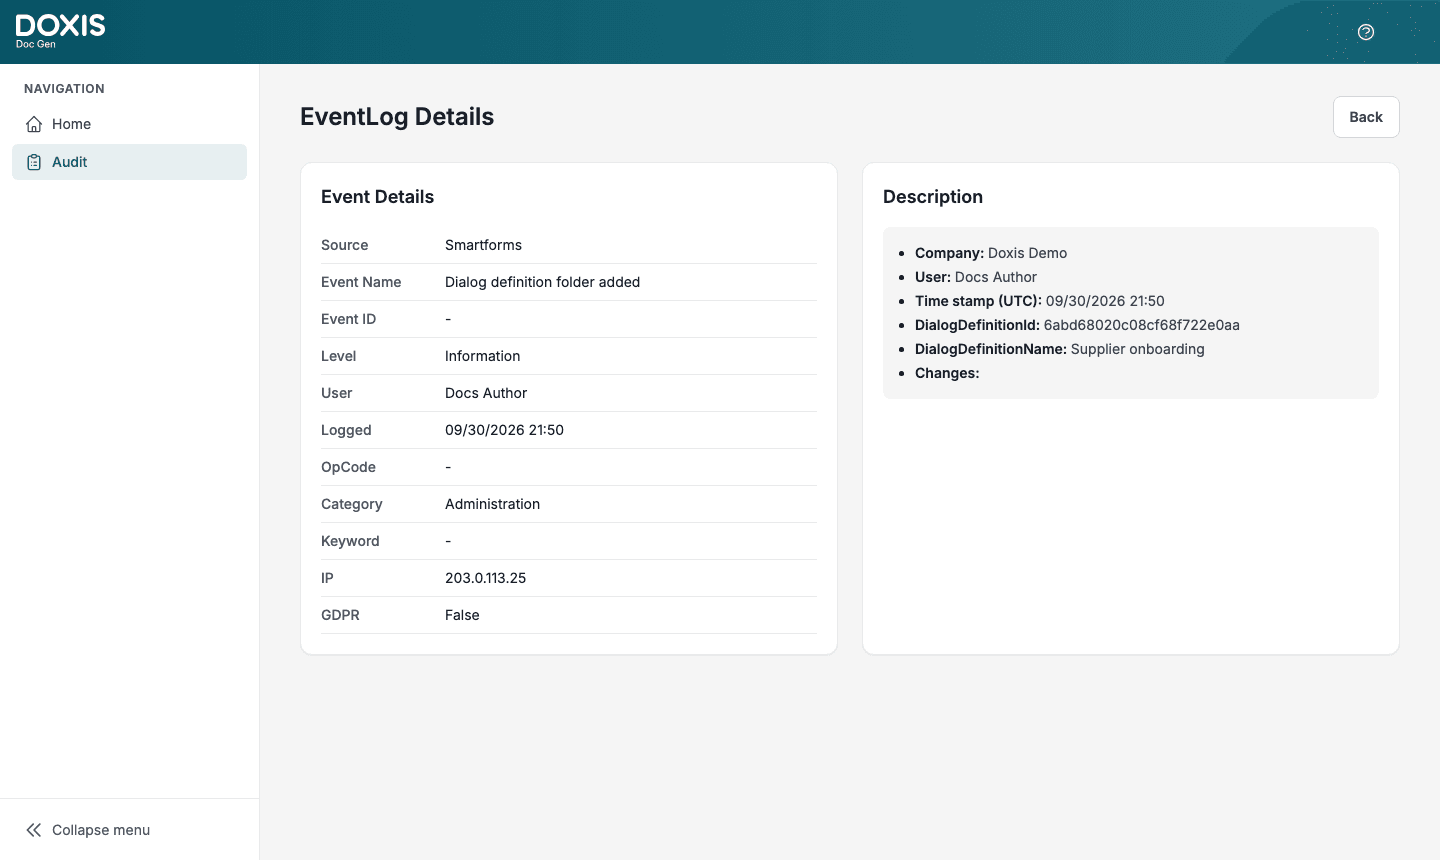1440x860 pixels.
Task: Click the Changes: line in Description
Action: [947, 373]
